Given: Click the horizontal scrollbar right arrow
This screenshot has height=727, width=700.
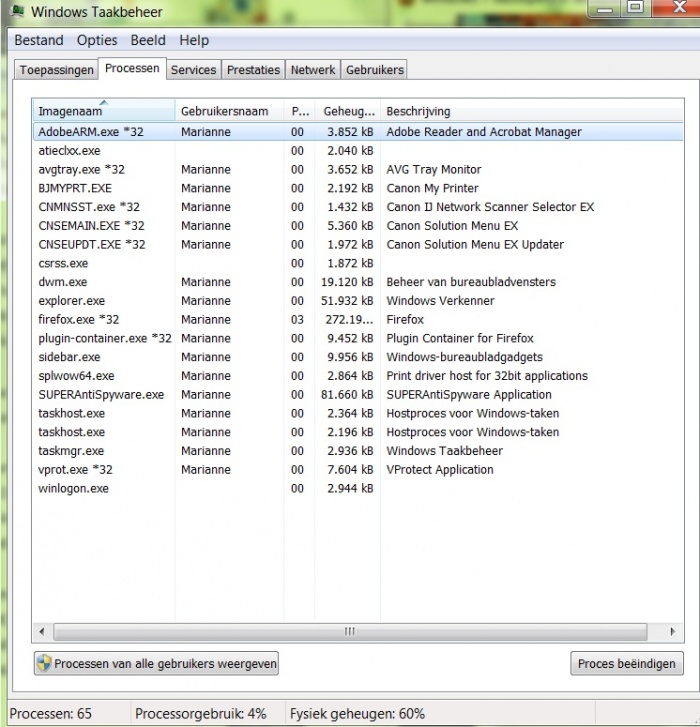Looking at the screenshot, I should [x=672, y=631].
